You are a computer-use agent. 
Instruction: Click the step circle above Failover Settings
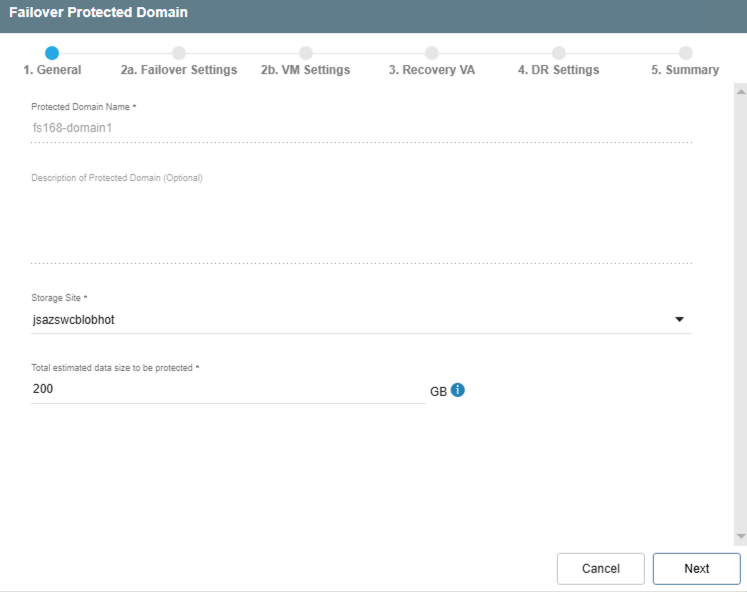179,53
